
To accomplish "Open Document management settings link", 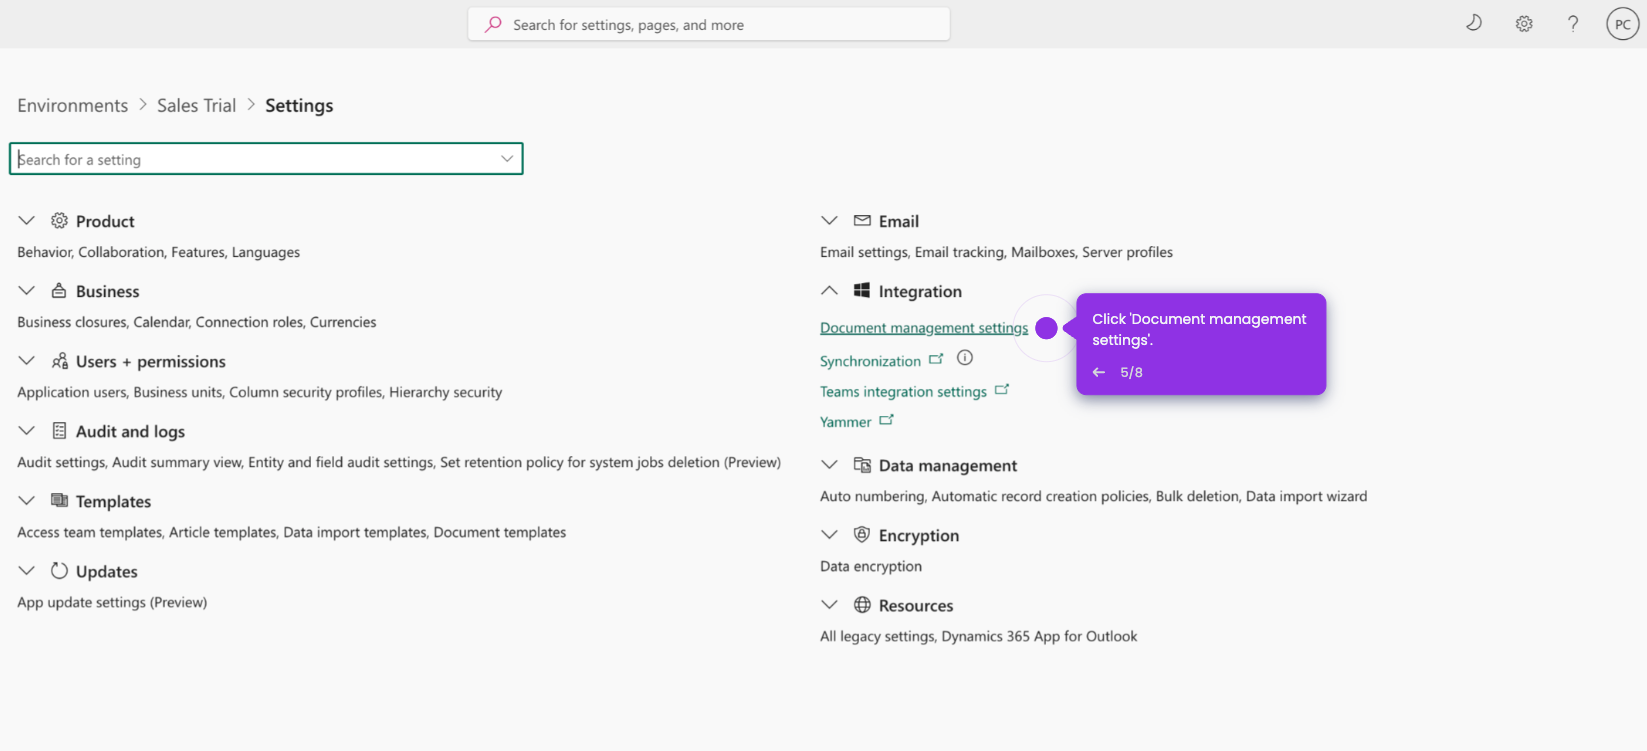I will pyautogui.click(x=924, y=328).
